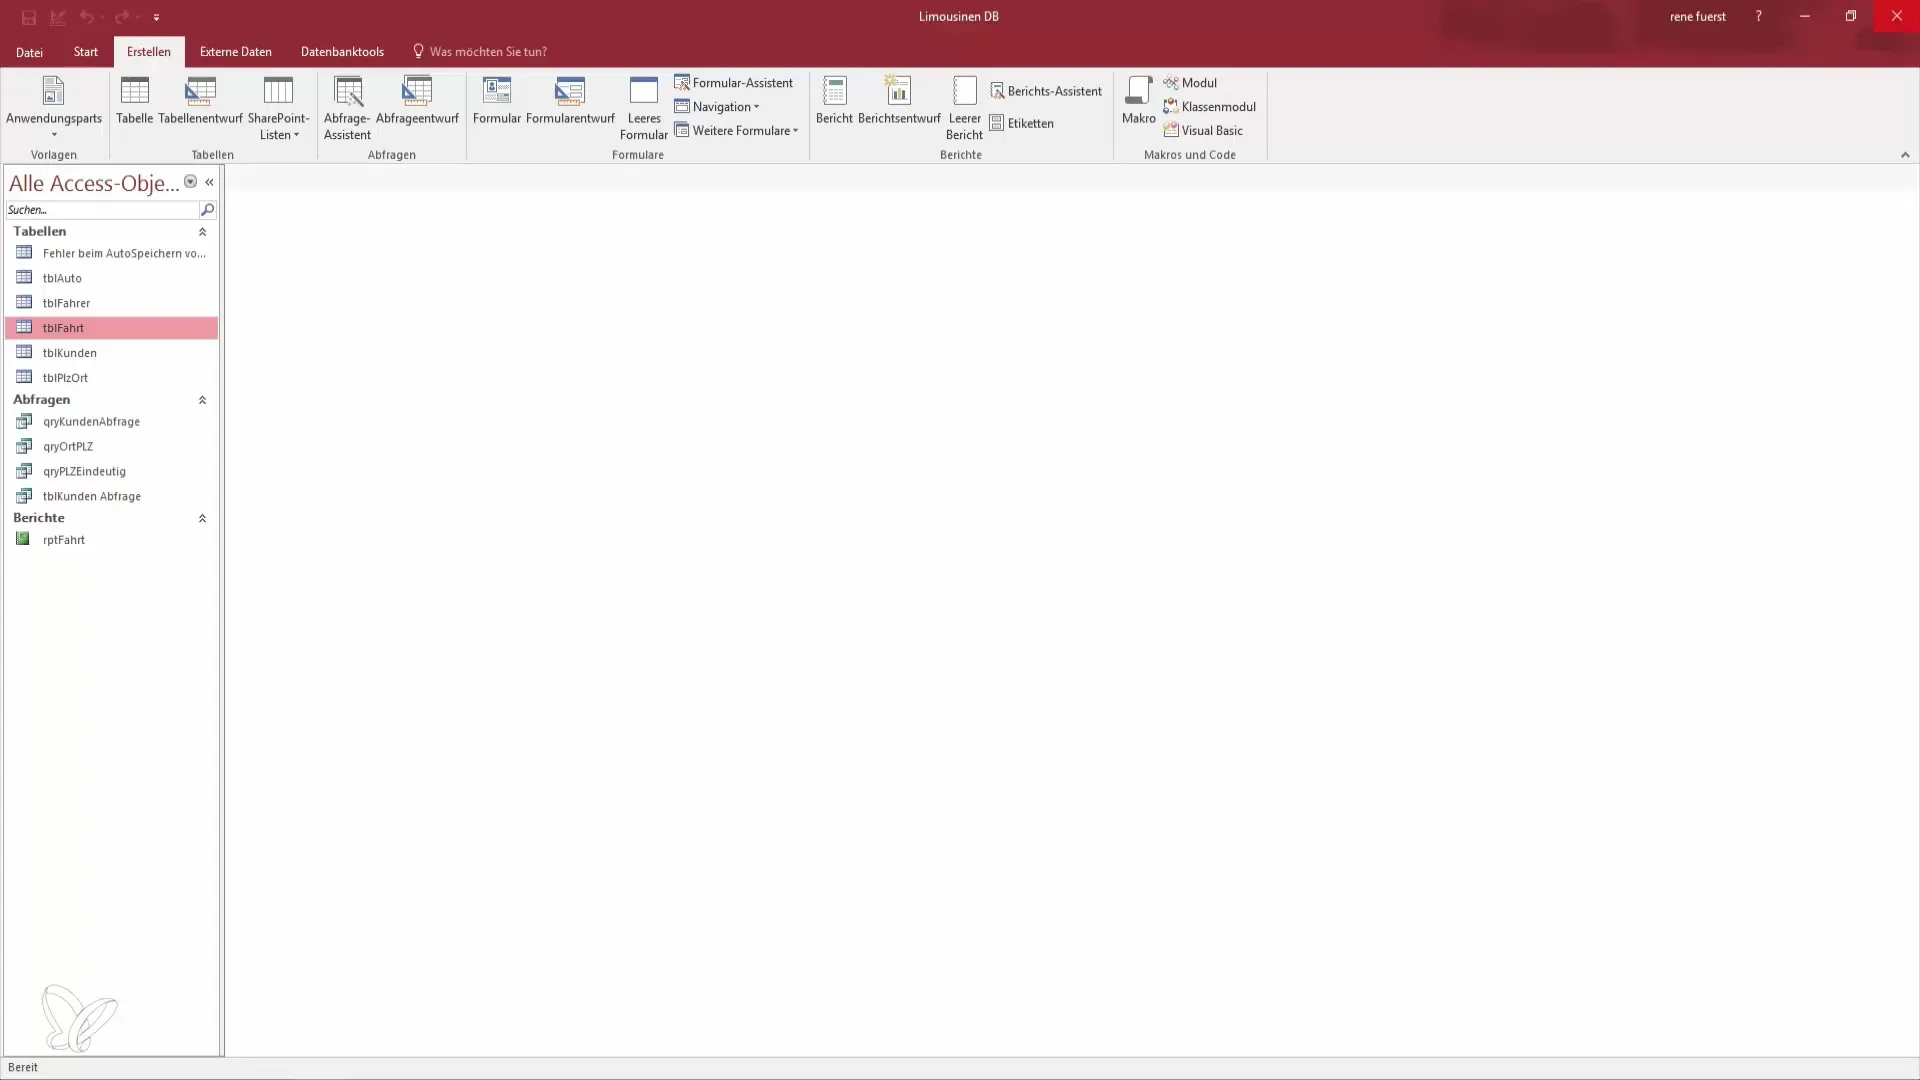Collapse the Tabellen group
This screenshot has height=1080, width=1920.
pyautogui.click(x=202, y=232)
